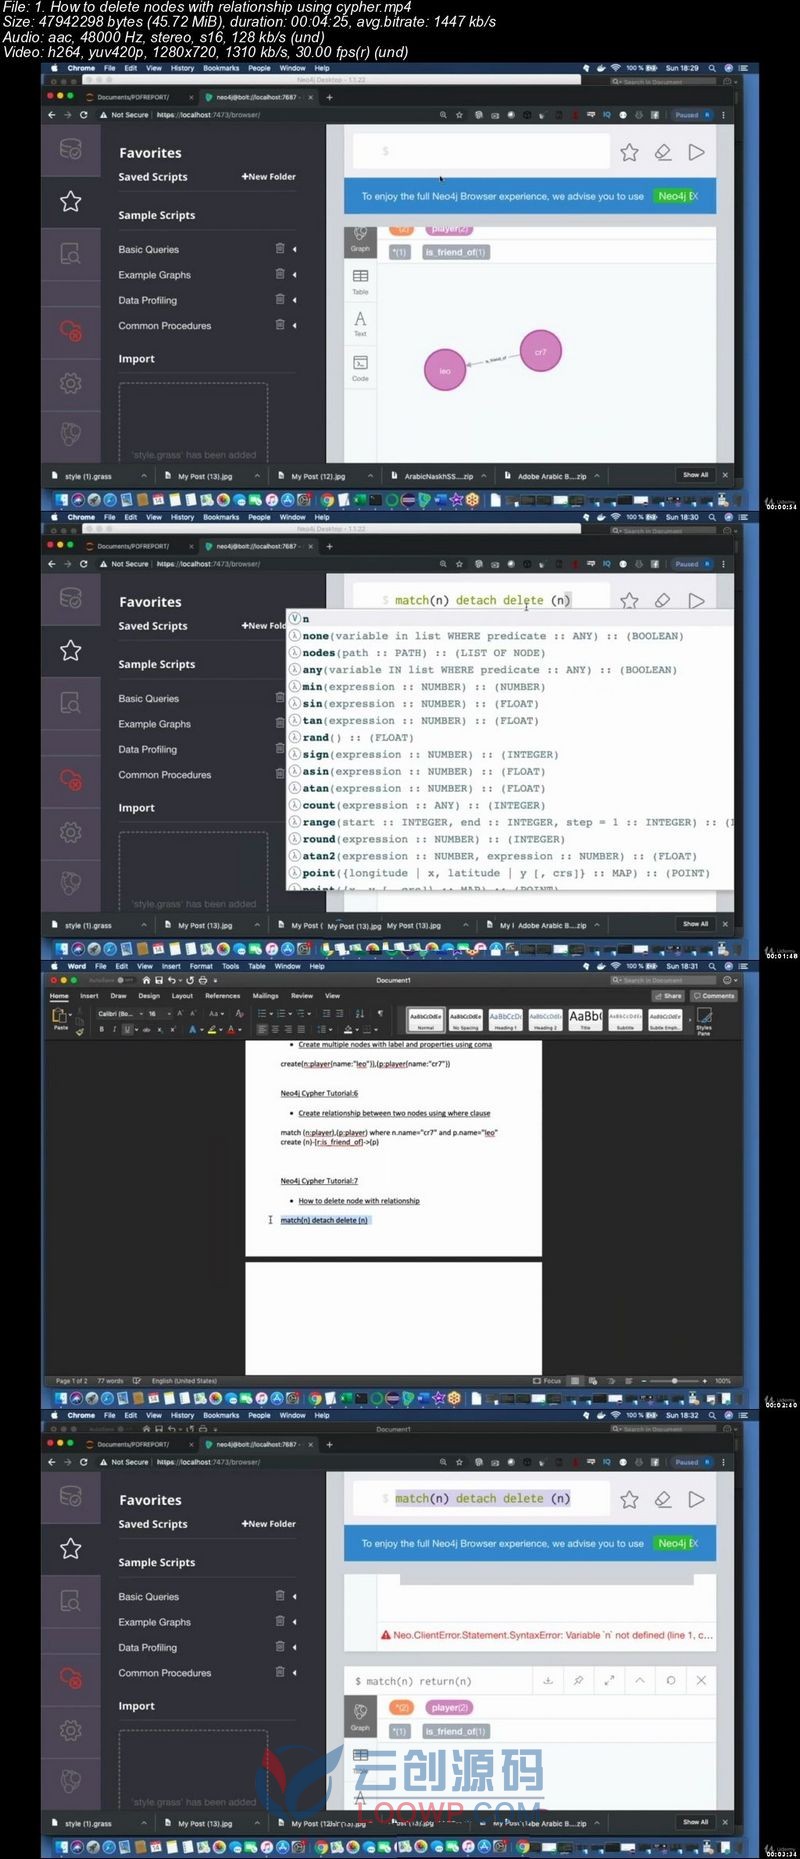Delete Basic Queries folder via trash, leo–cr7 graph frame
Image resolution: width=800 pixels, height=1859 pixels.
click(280, 248)
